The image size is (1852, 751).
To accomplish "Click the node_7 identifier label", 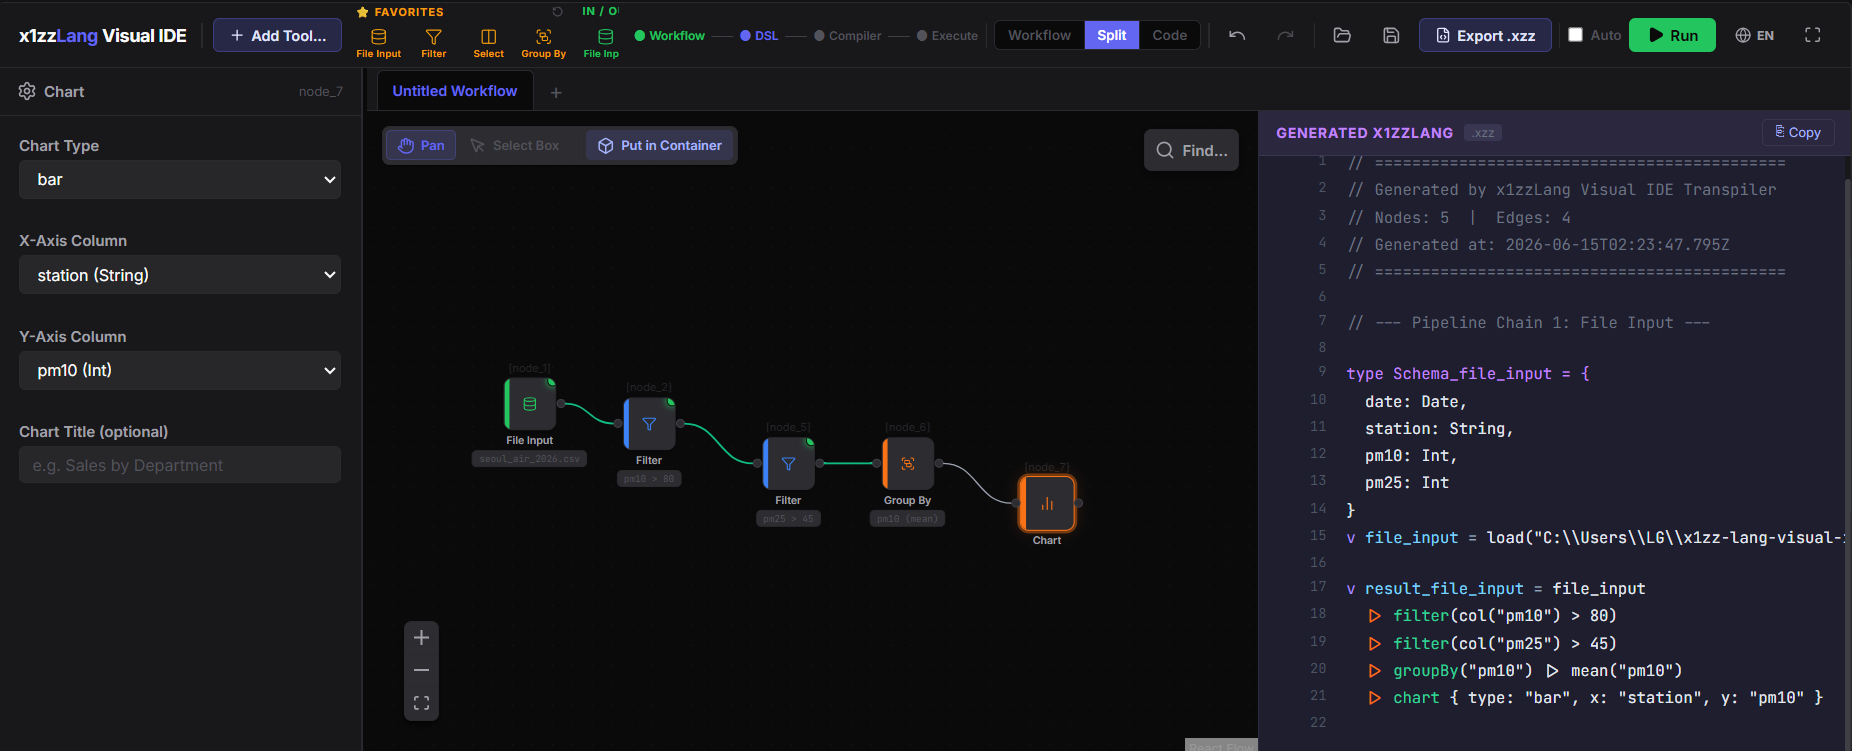I will [320, 91].
